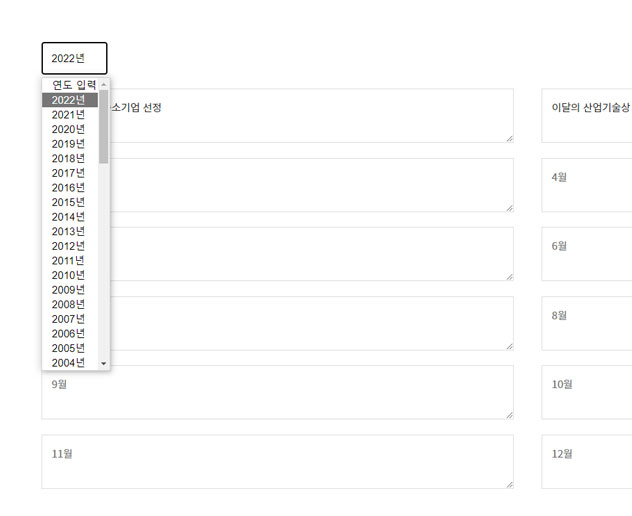Choose the 연도 입력 option
Viewport: 632px width, 516px height.
tap(70, 85)
